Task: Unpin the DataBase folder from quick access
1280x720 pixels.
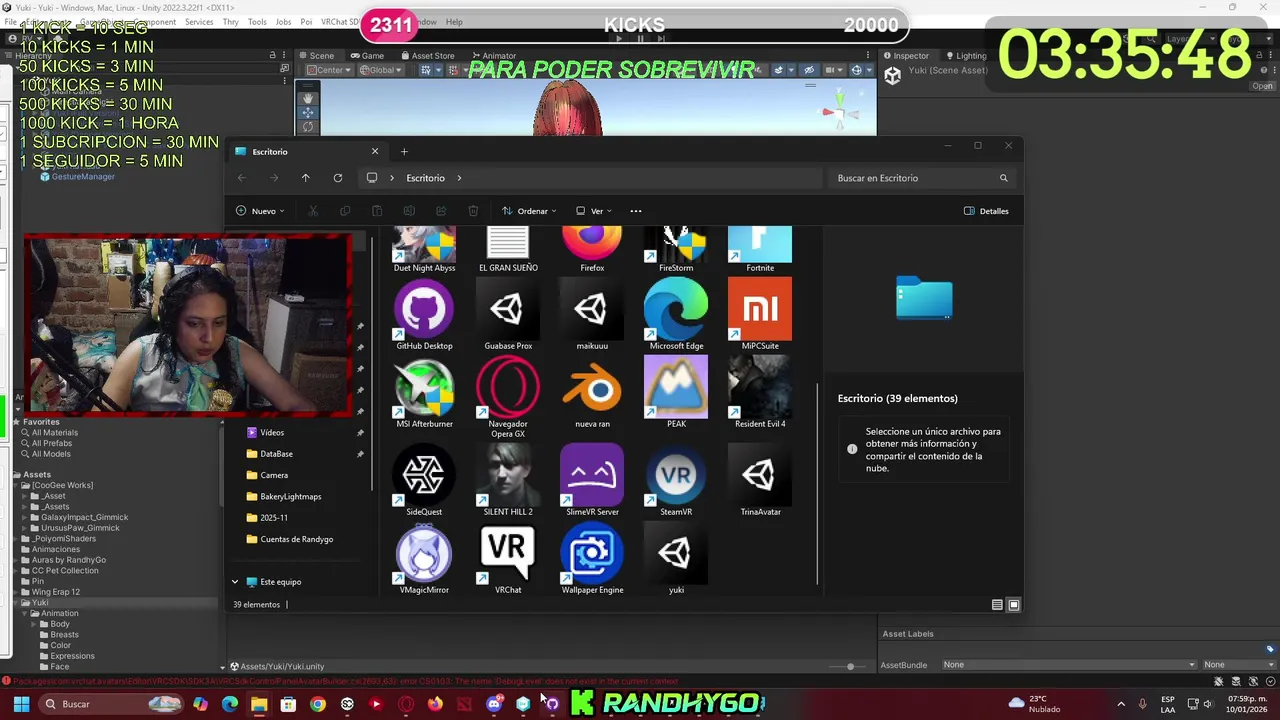Action: (360, 454)
